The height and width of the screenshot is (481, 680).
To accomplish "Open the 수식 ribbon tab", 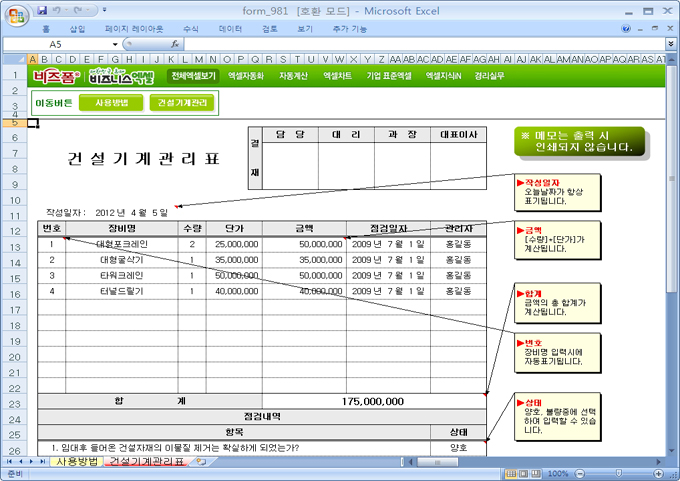I will (x=190, y=29).
